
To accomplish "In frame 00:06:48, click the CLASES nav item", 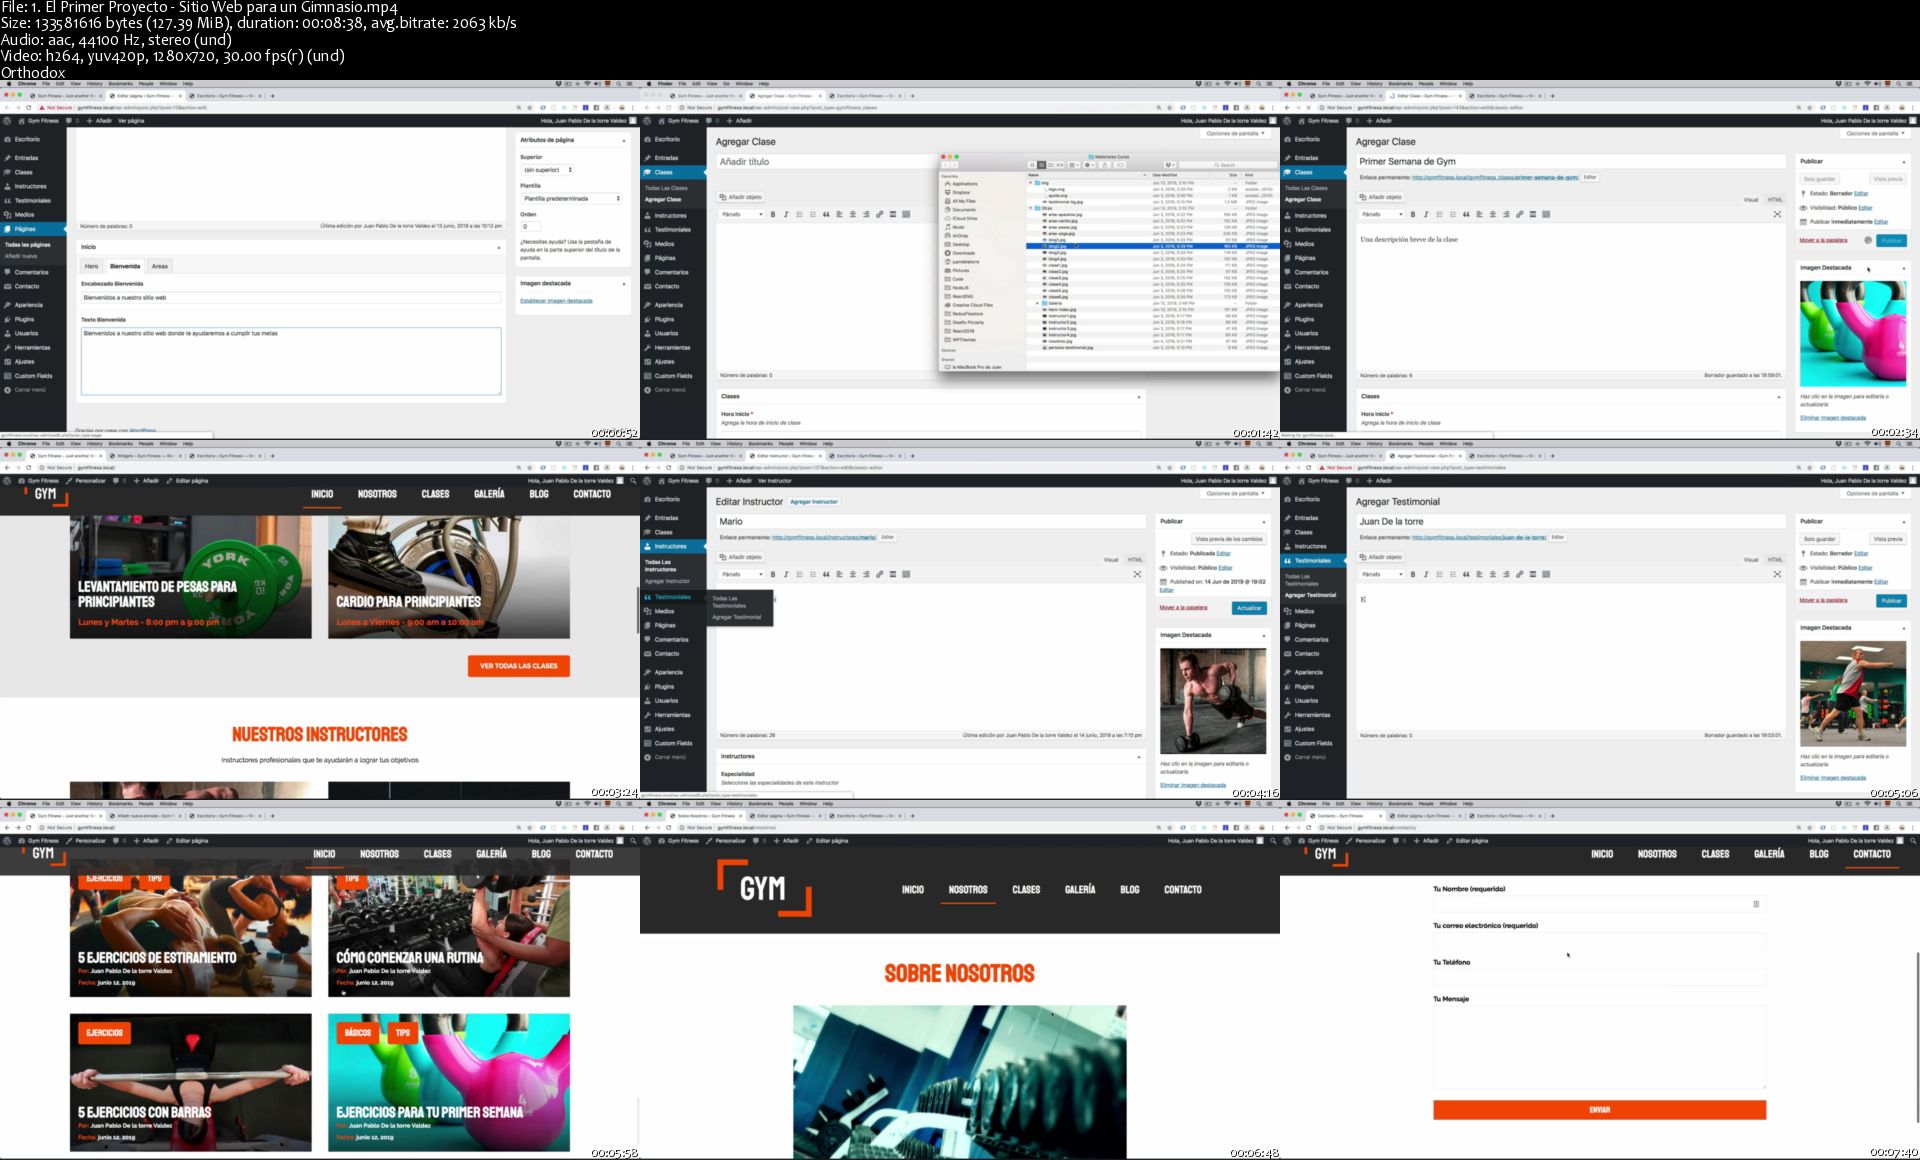I will 1026,889.
